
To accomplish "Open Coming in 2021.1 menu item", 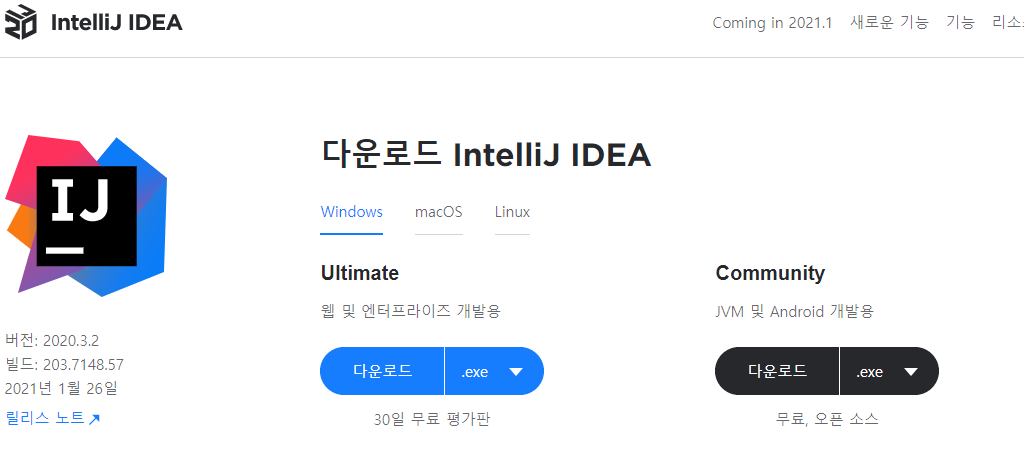I will pyautogui.click(x=772, y=23).
